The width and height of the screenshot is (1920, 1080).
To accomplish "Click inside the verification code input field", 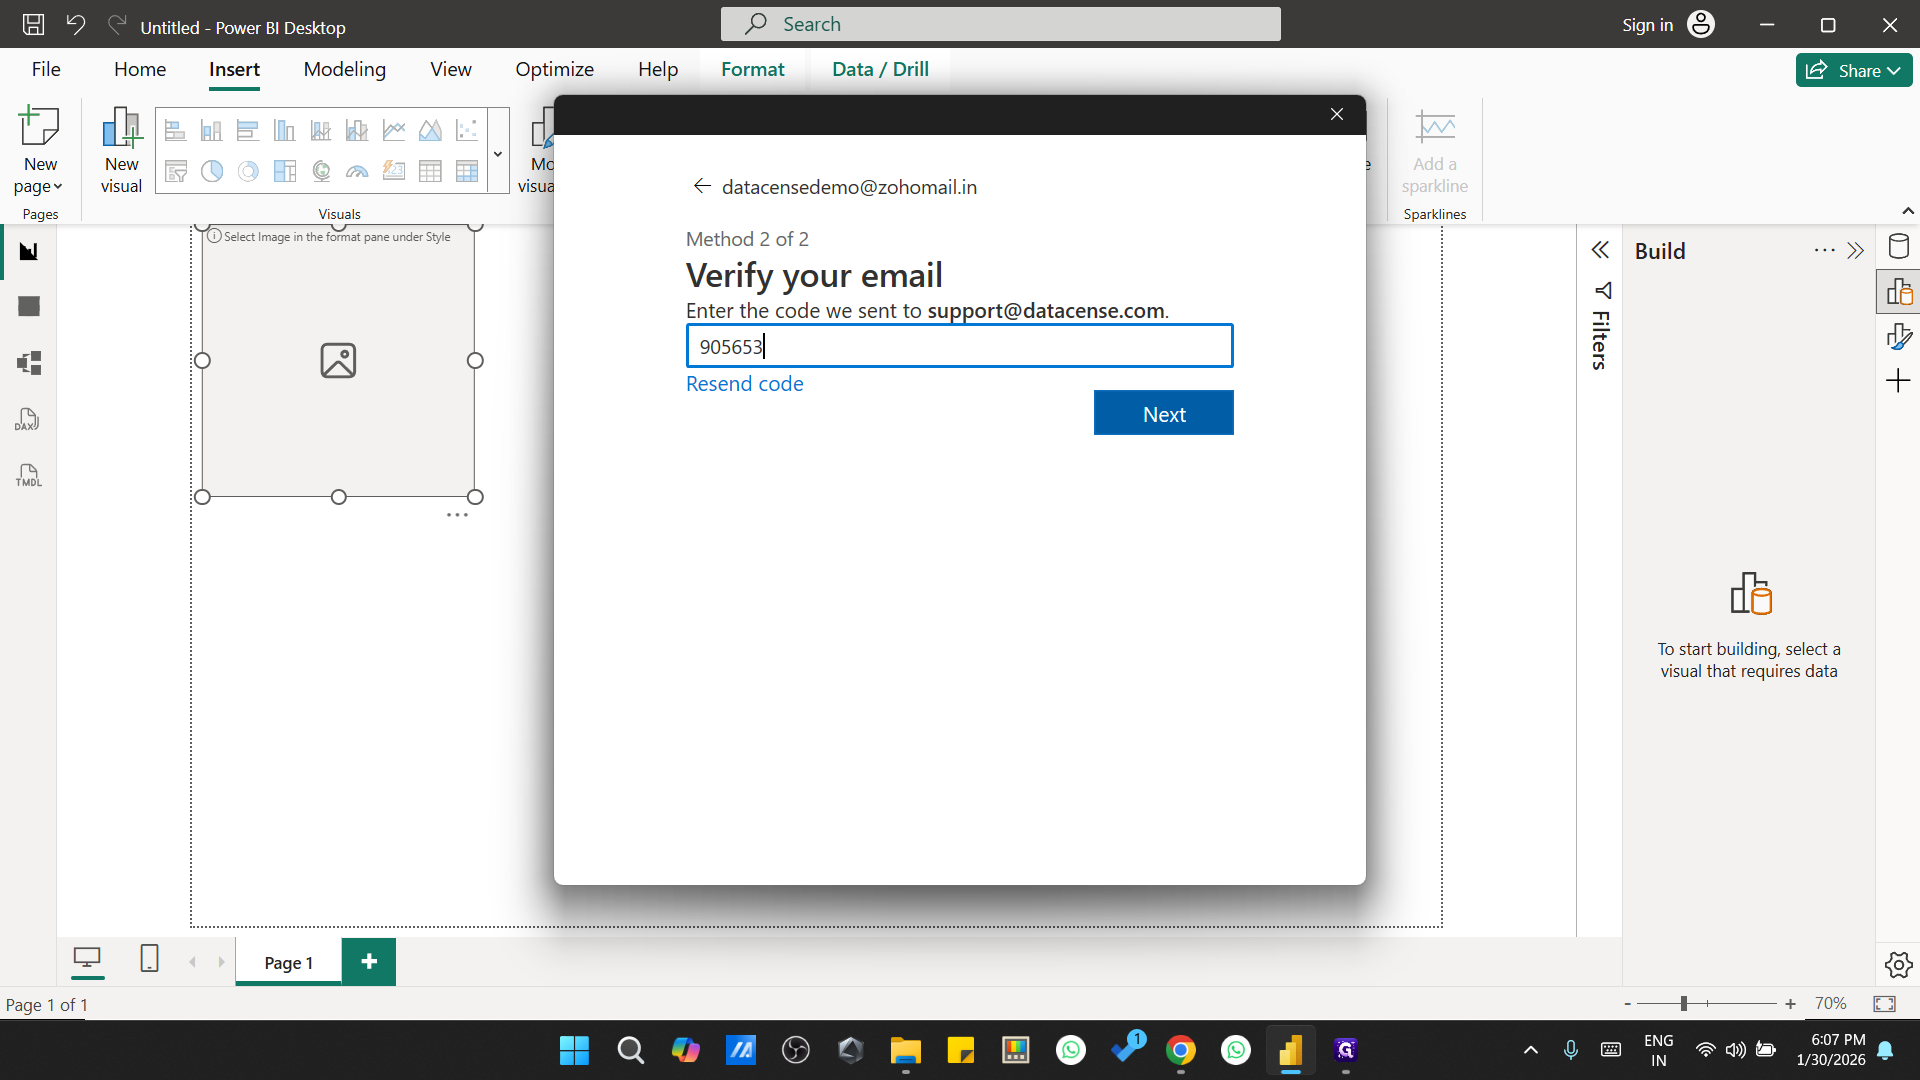I will click(958, 346).
